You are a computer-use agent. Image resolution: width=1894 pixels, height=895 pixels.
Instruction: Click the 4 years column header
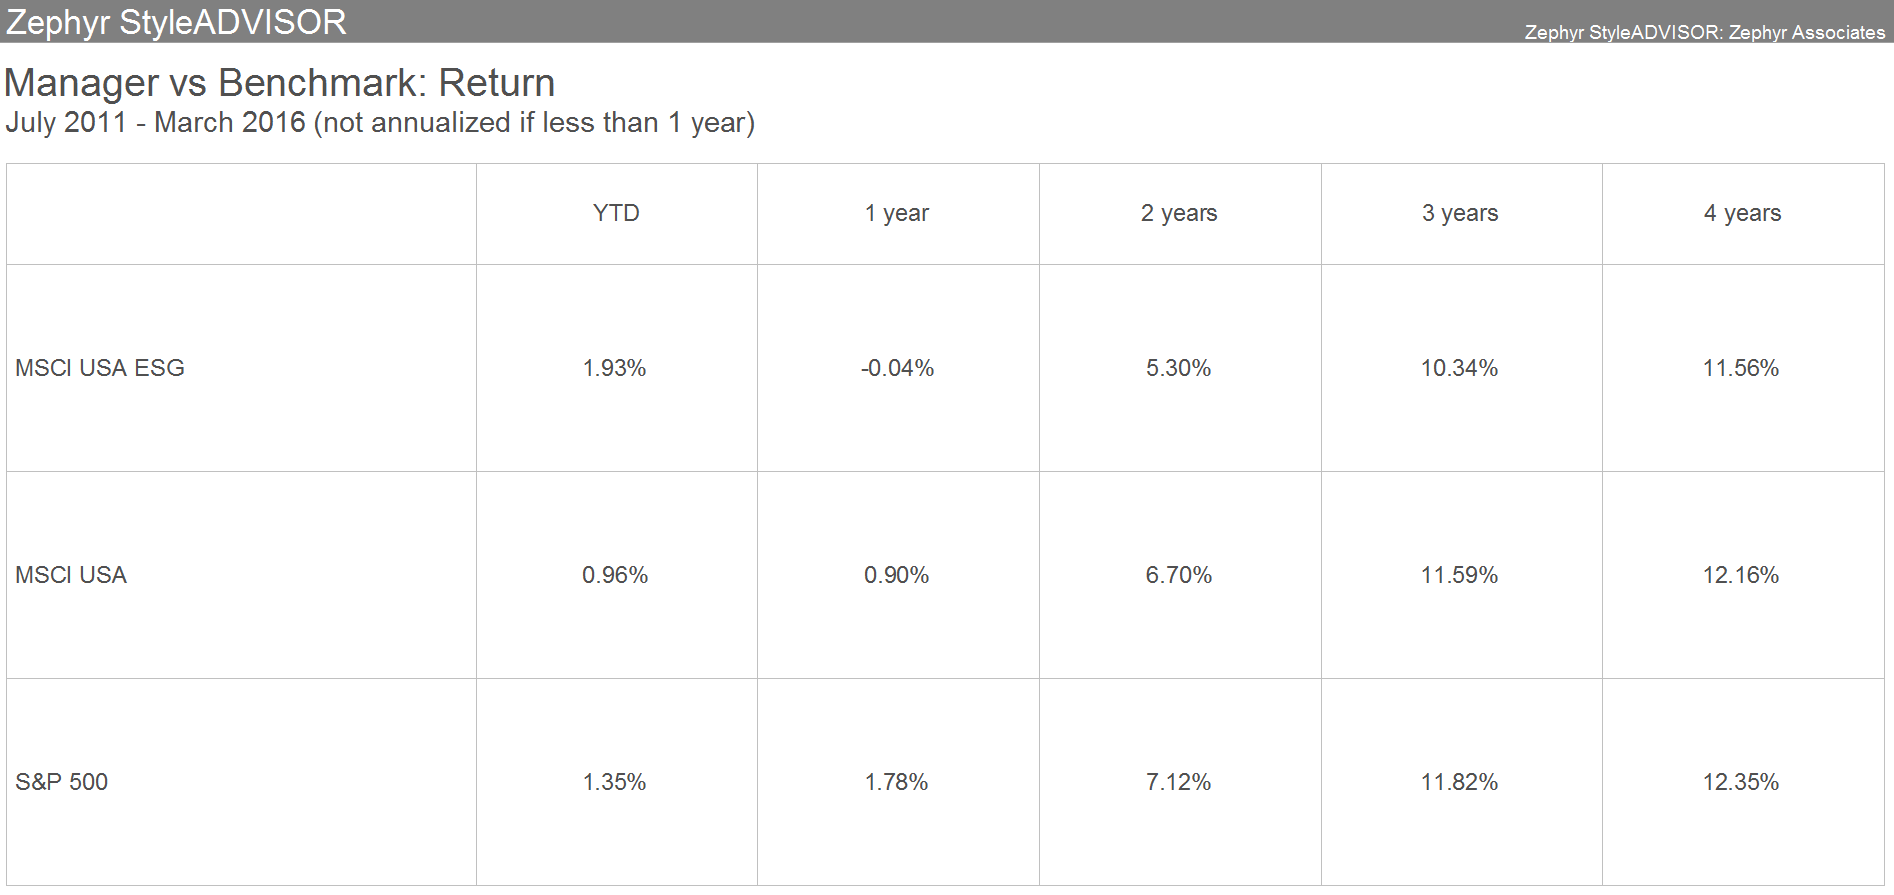point(1742,213)
